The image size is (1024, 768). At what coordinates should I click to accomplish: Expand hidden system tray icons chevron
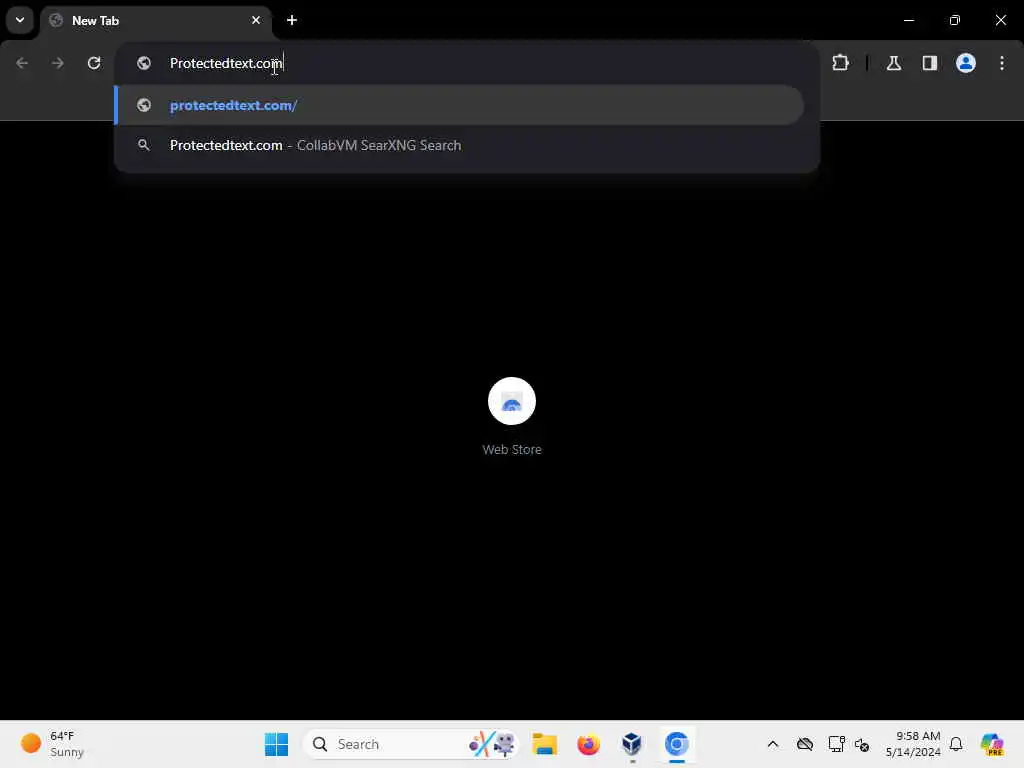pos(773,744)
